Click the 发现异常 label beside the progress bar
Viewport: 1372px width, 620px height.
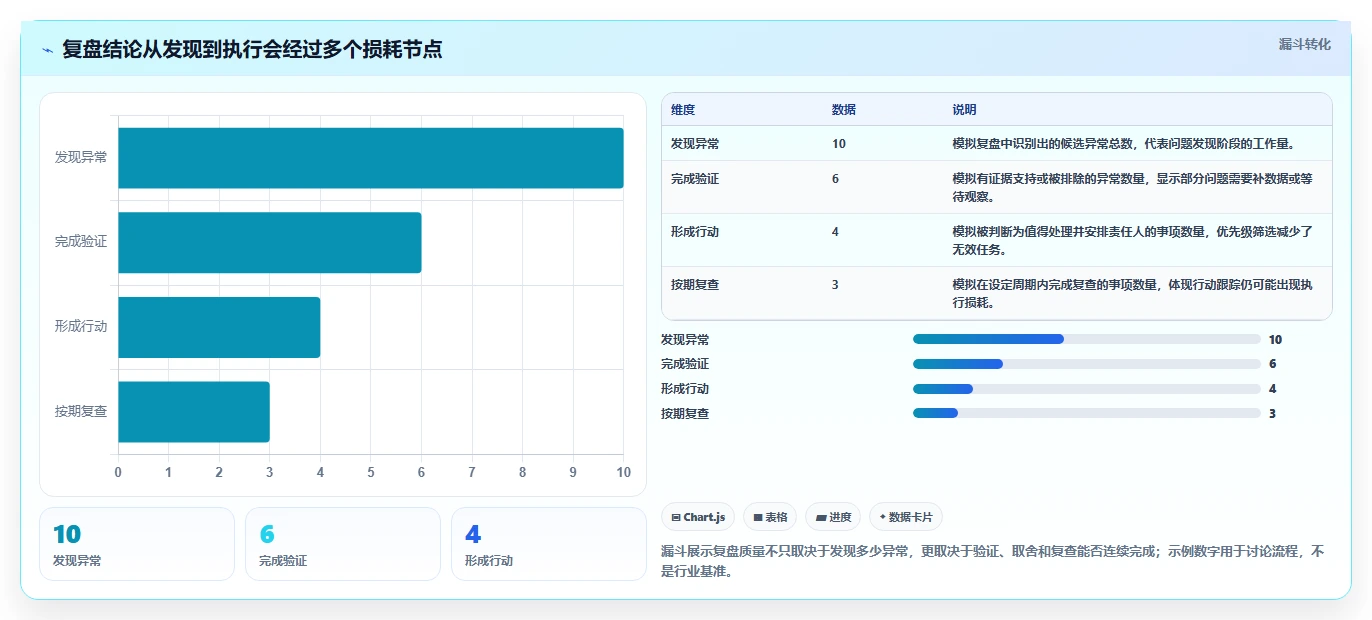pyautogui.click(x=685, y=340)
